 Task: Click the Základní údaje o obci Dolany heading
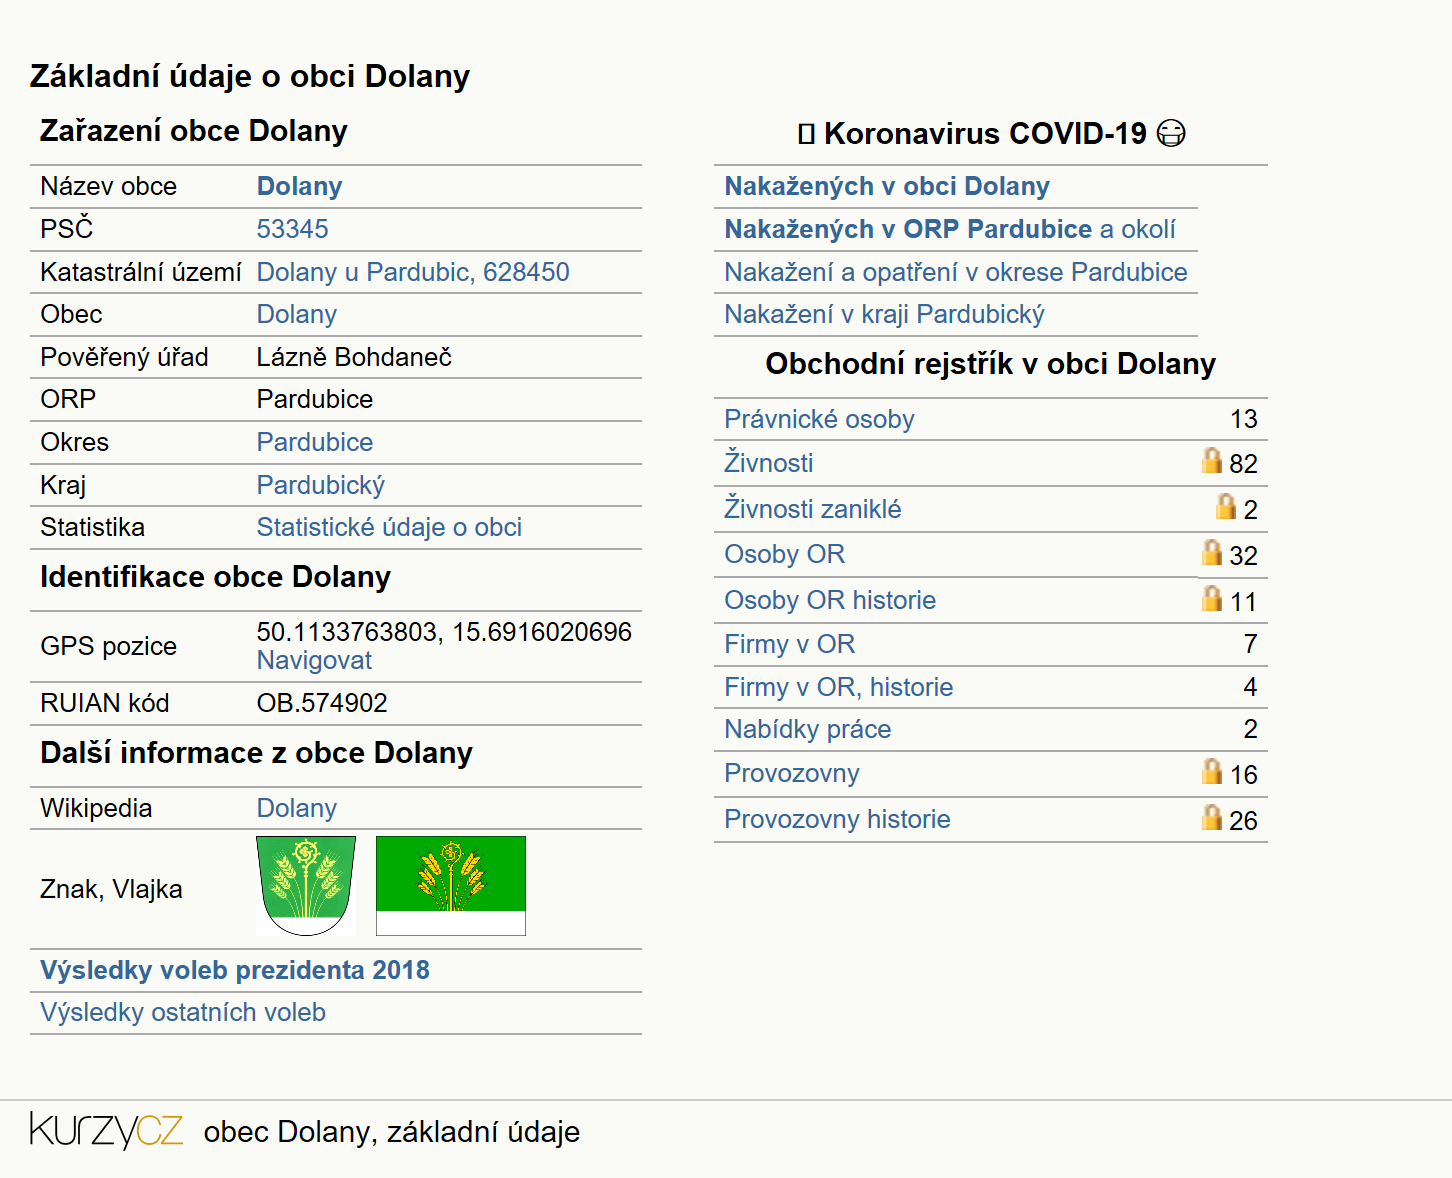pyautogui.click(x=250, y=76)
